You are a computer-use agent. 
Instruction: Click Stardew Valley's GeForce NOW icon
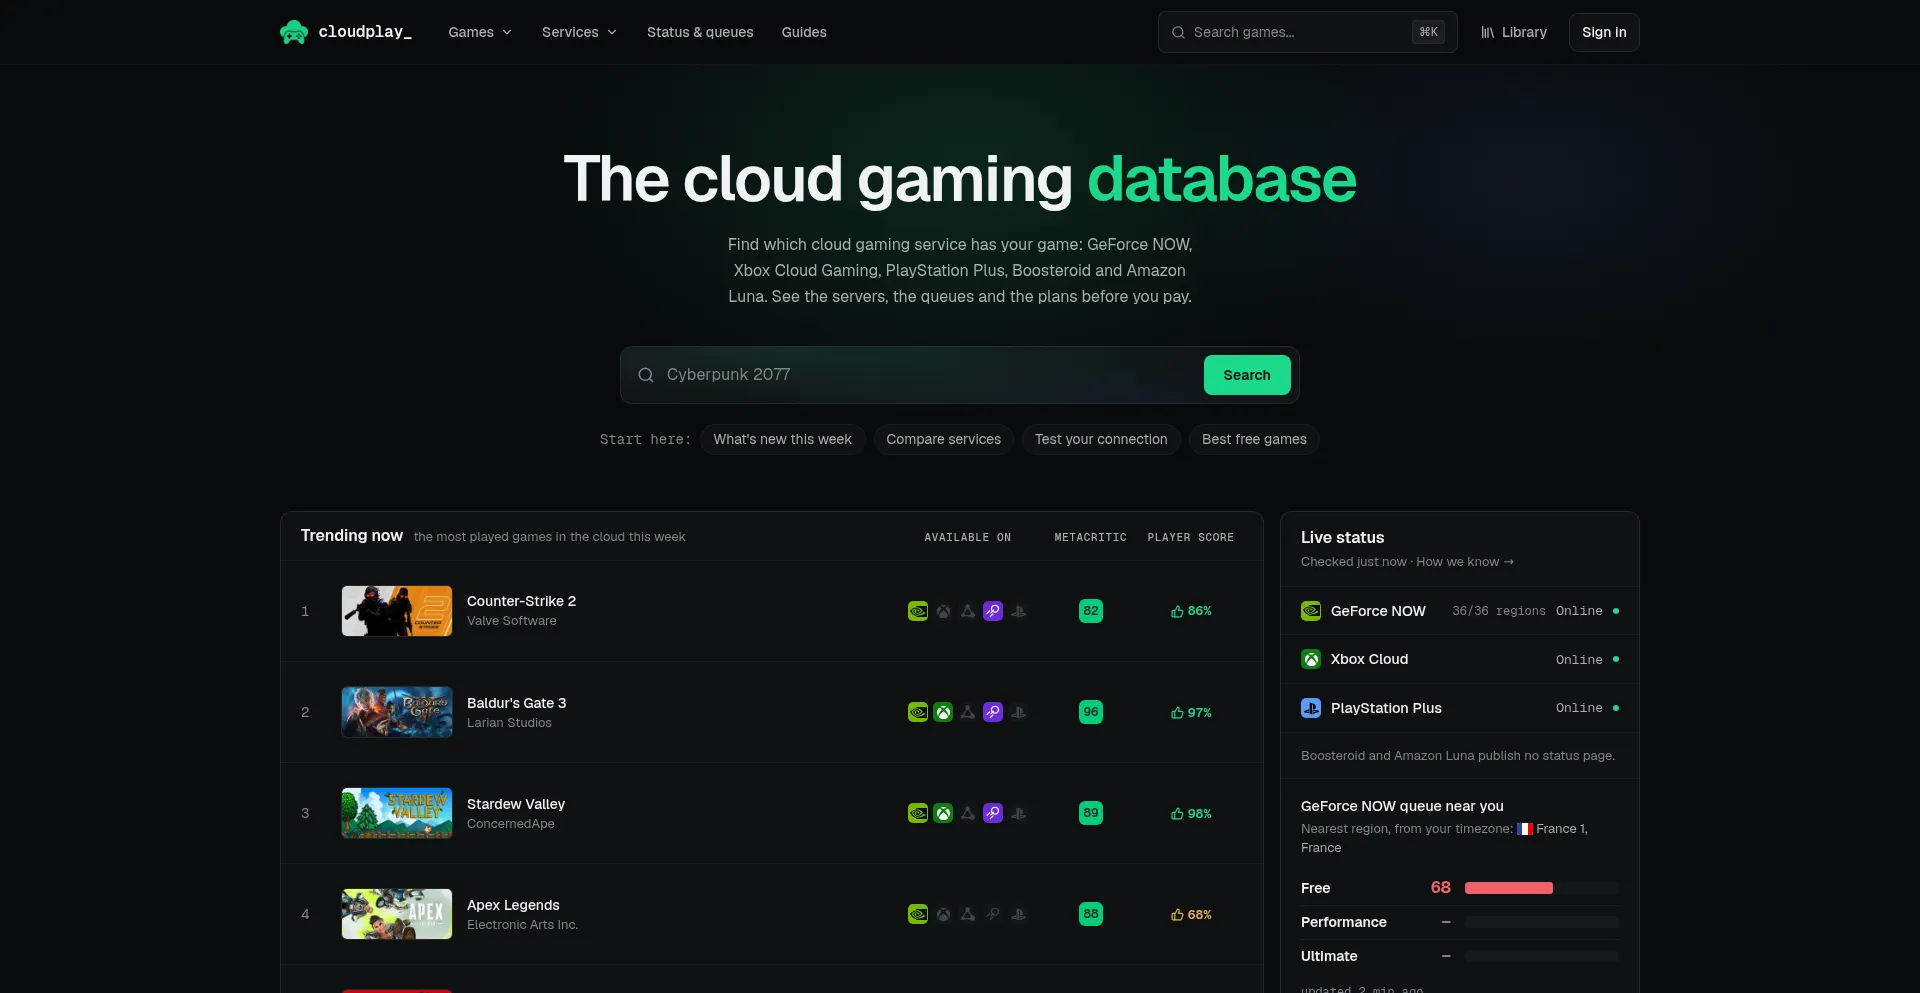(918, 813)
